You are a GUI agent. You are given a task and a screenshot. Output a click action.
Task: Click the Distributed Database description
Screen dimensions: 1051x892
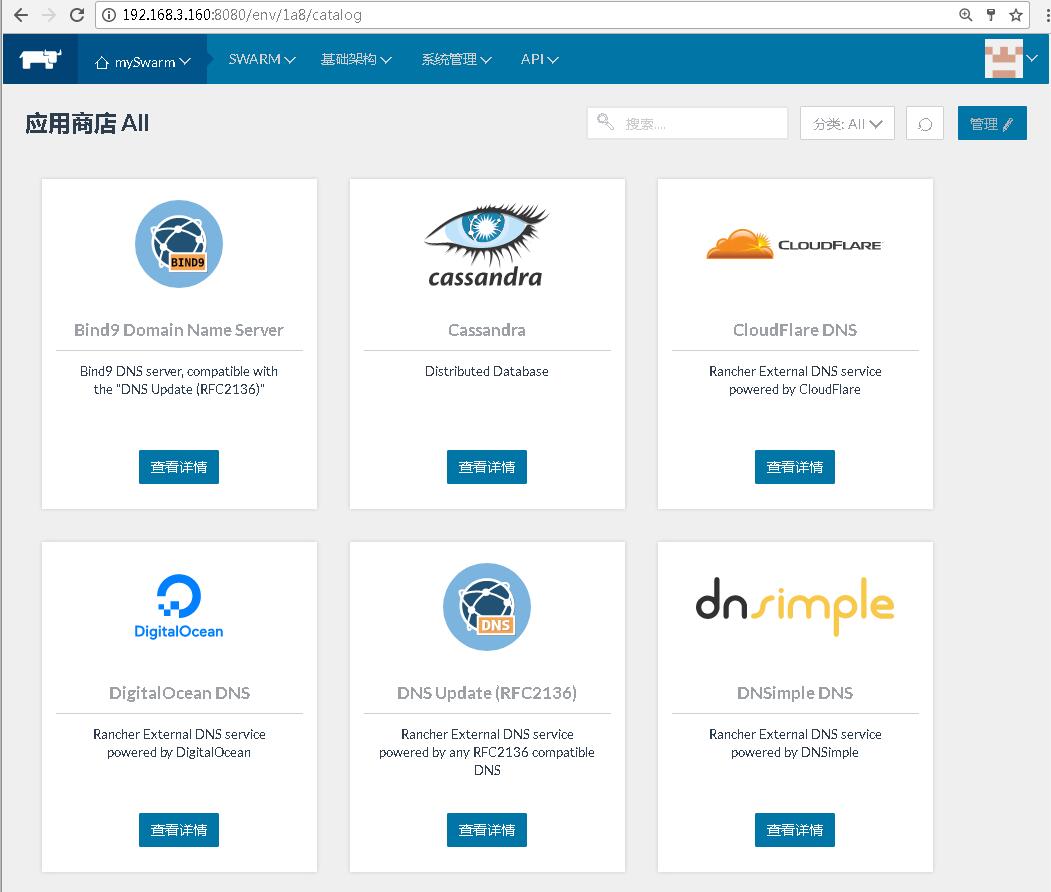(x=487, y=371)
